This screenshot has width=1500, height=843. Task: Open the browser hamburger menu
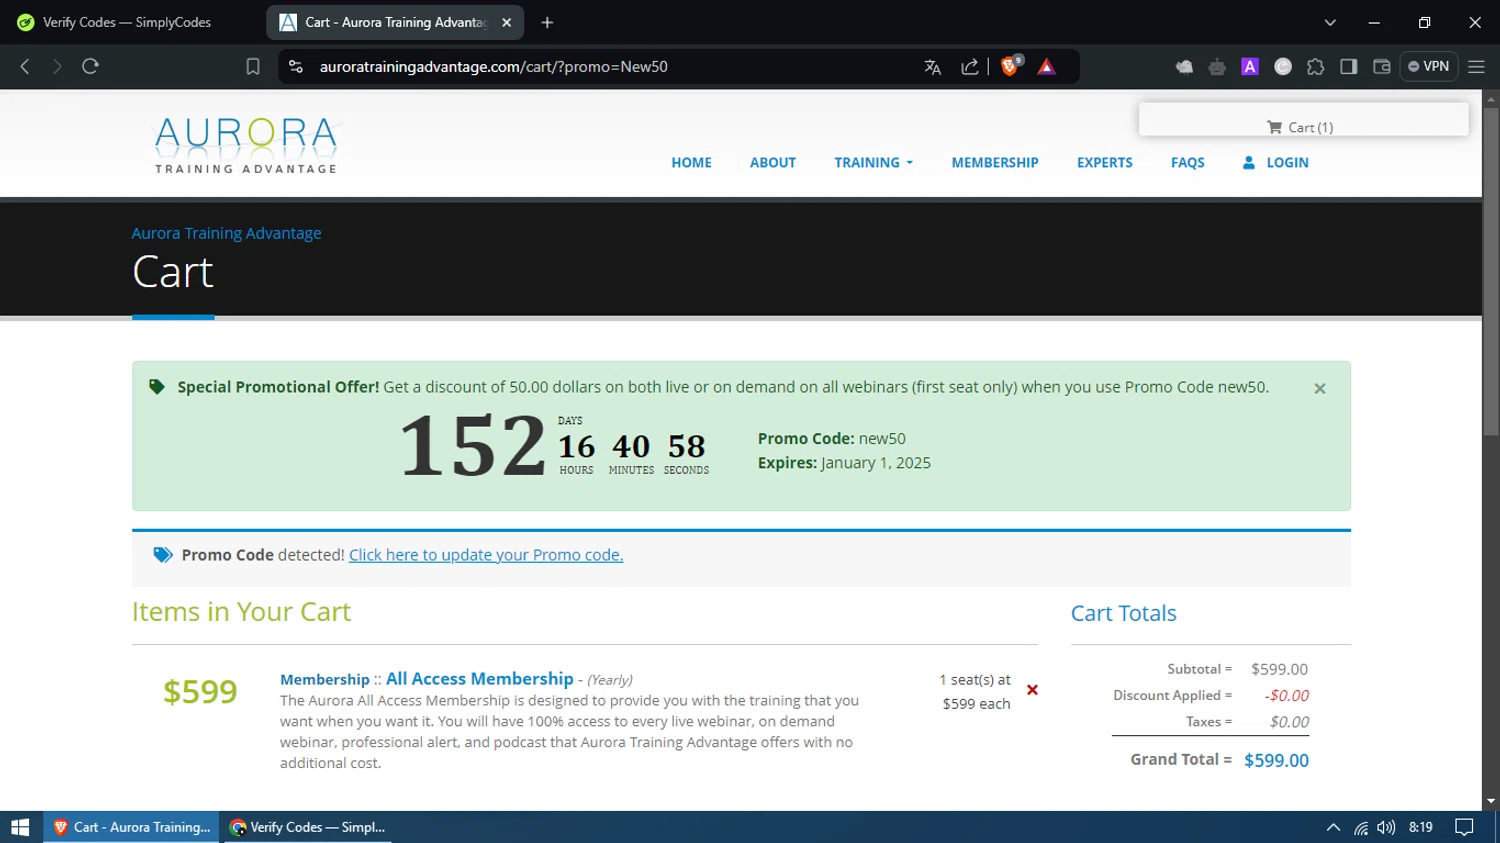(x=1476, y=67)
